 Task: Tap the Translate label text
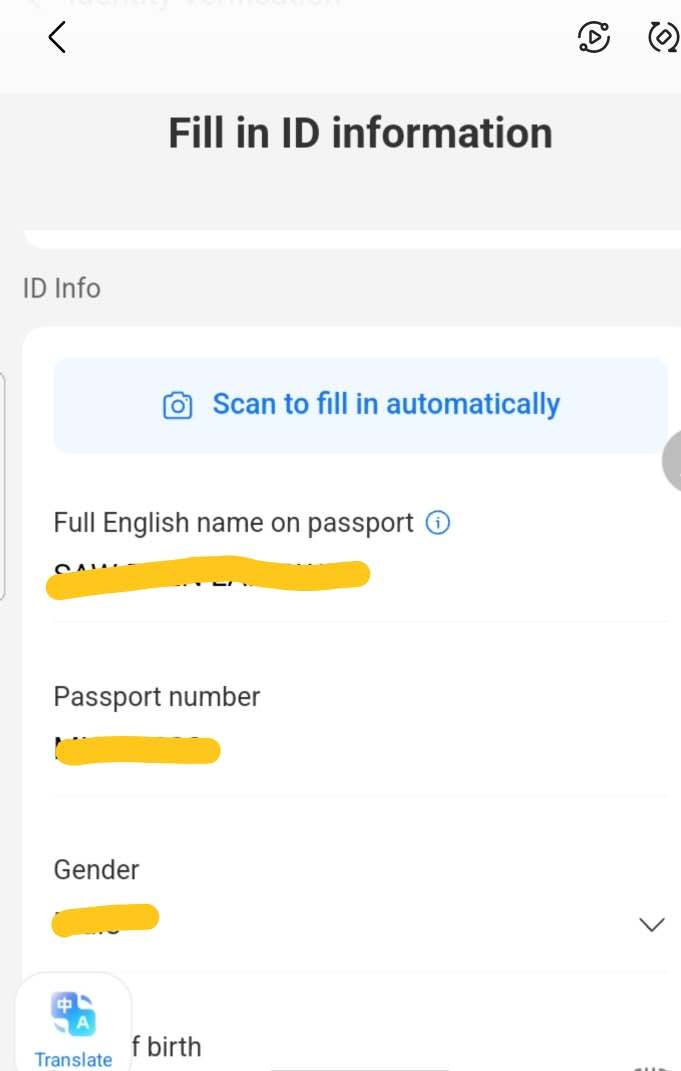pos(73,1059)
